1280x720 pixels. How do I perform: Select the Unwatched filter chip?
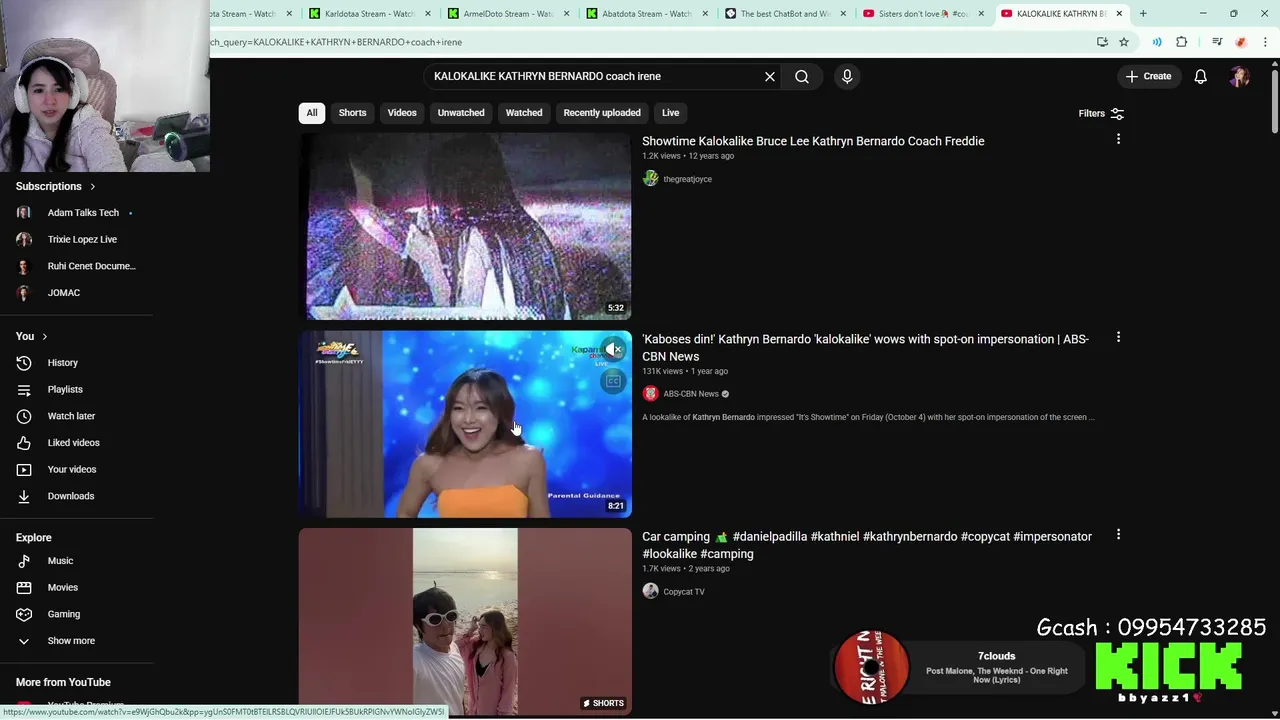(x=461, y=113)
